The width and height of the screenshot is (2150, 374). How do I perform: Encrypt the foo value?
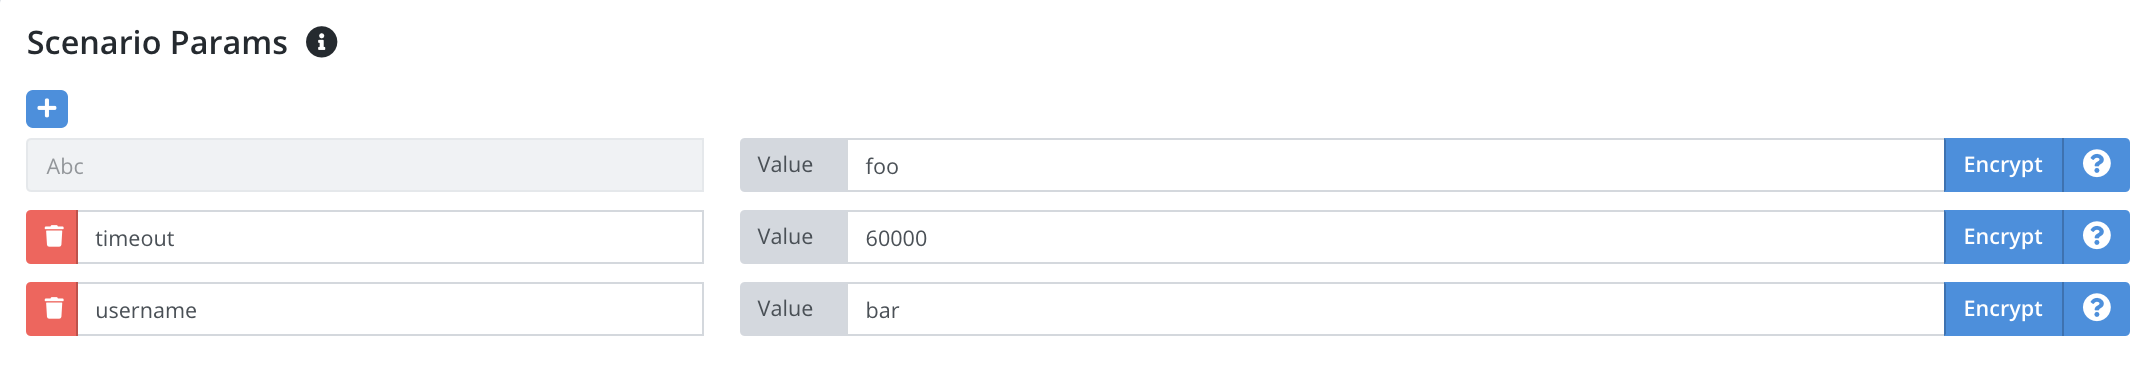point(2003,165)
